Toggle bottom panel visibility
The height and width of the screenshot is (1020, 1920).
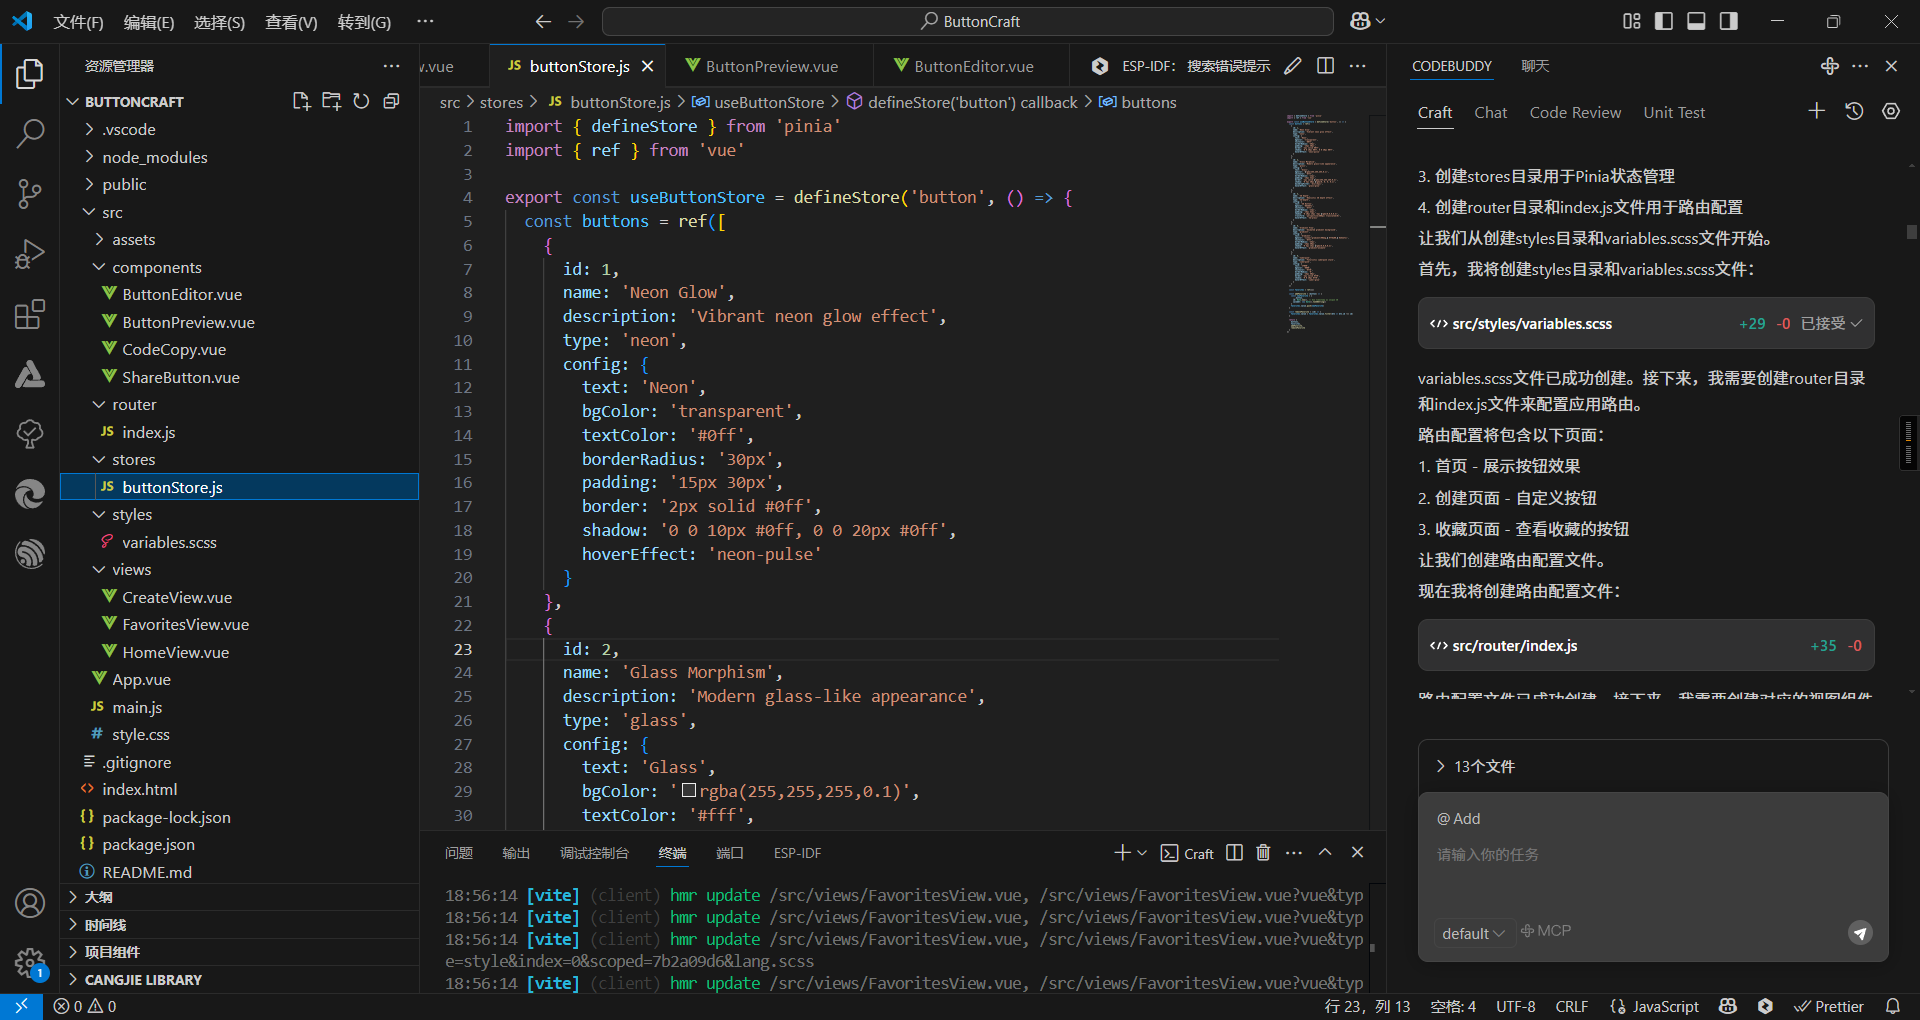pyautogui.click(x=1696, y=21)
